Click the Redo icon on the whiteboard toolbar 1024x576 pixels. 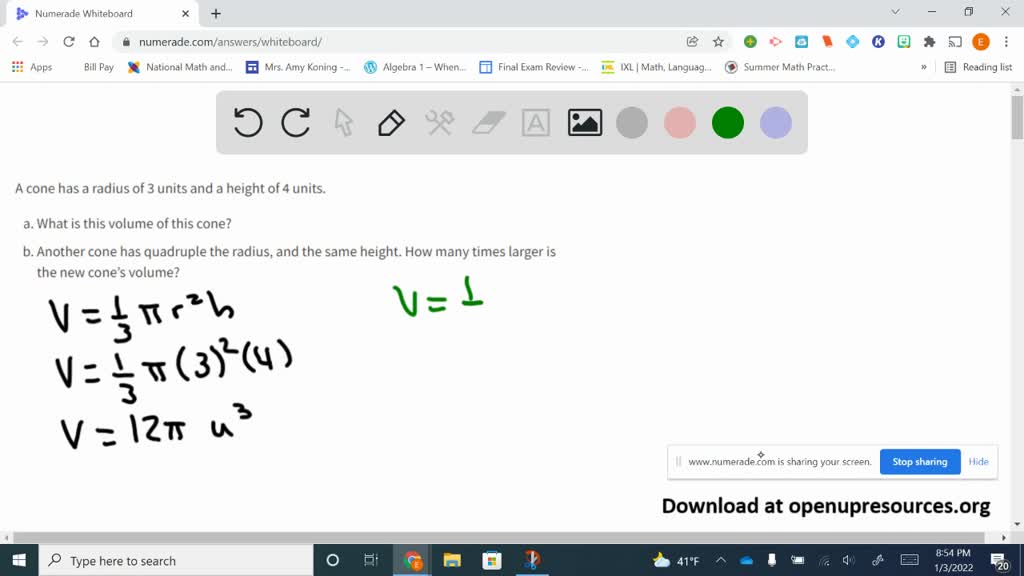point(295,122)
